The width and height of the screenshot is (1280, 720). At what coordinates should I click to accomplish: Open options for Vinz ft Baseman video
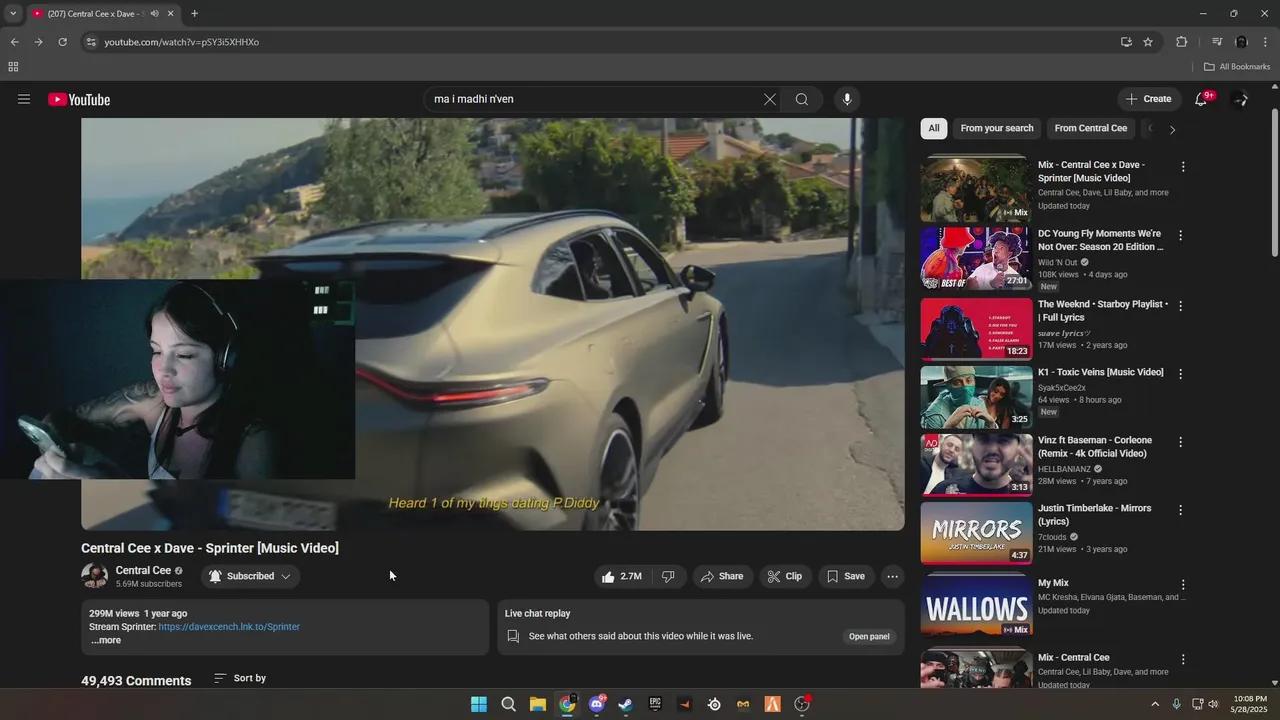click(1181, 442)
